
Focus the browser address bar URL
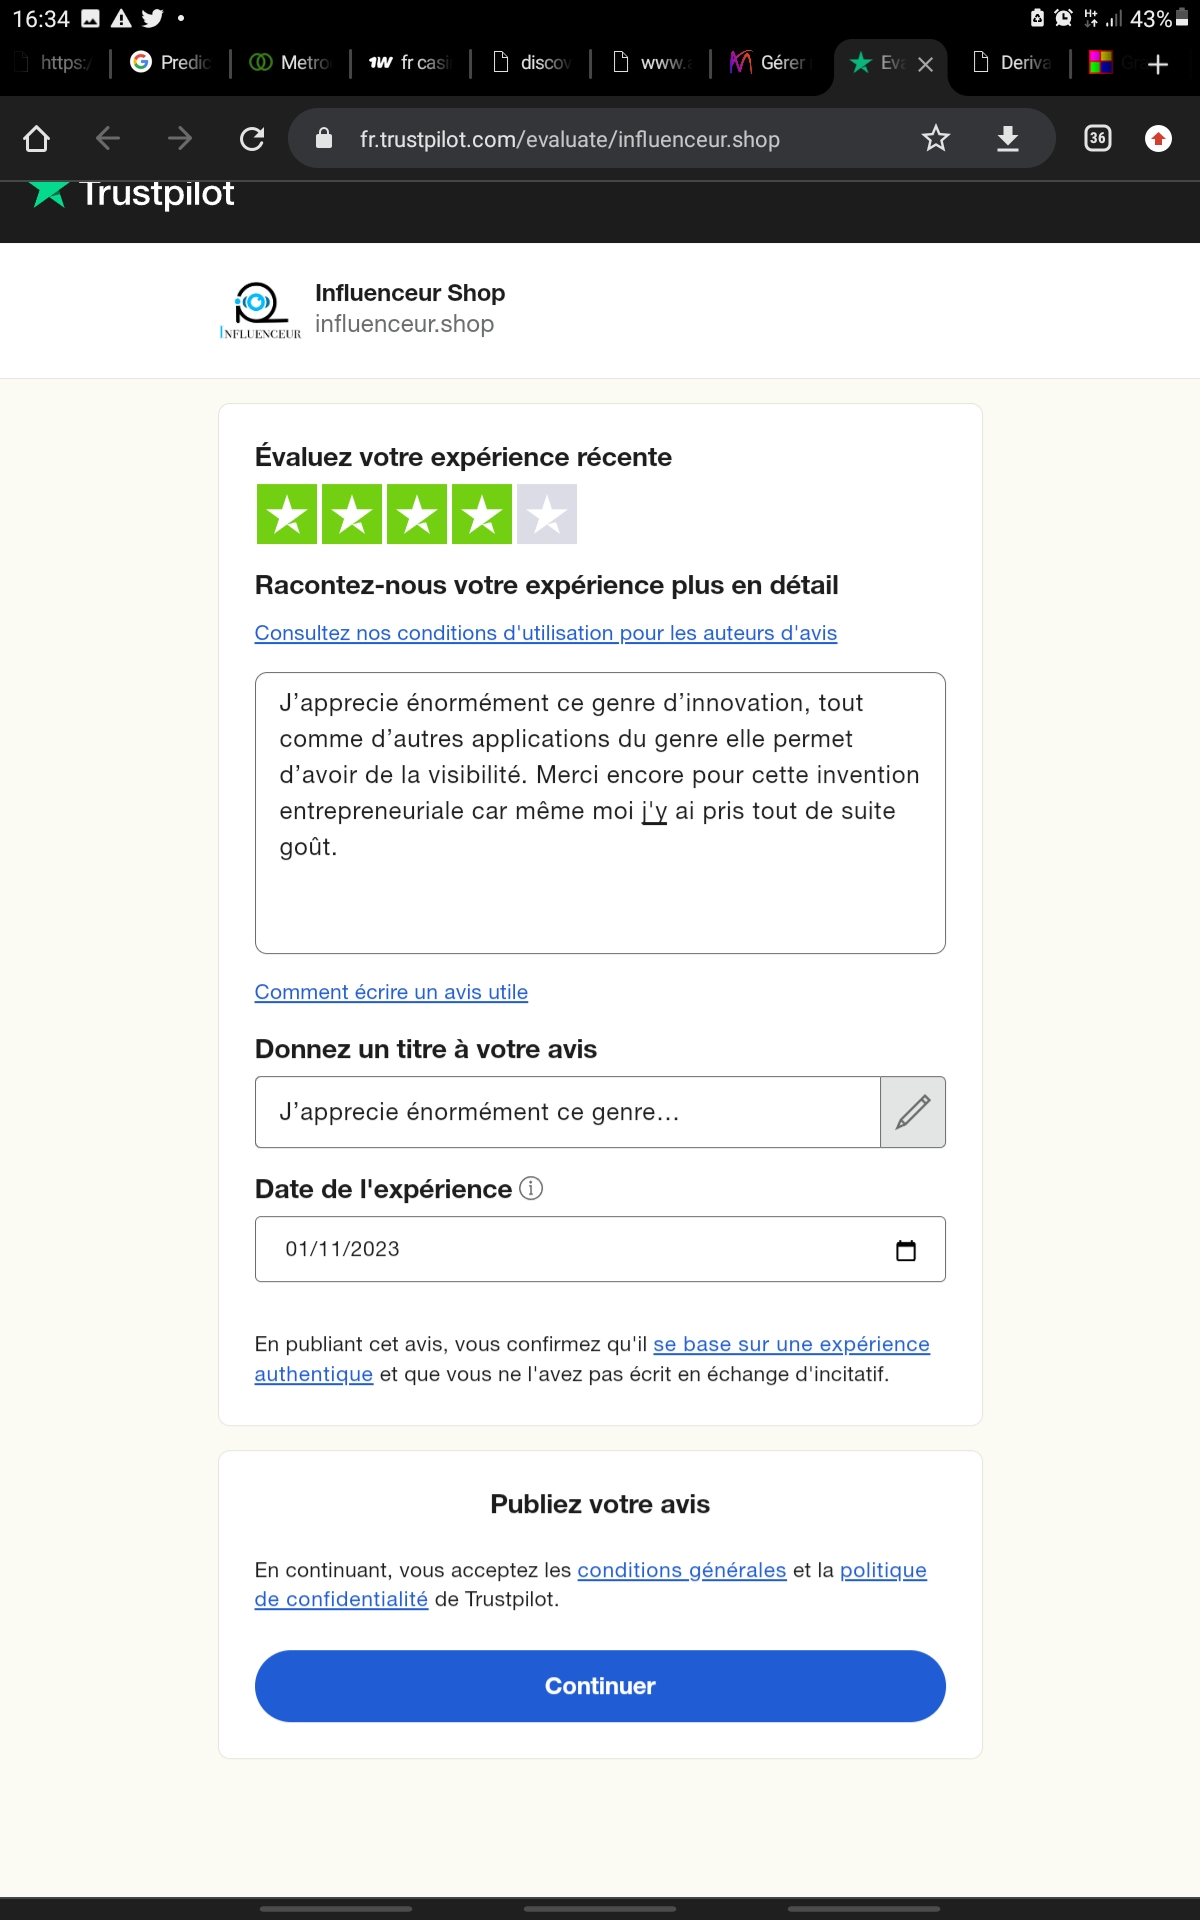pyautogui.click(x=570, y=139)
